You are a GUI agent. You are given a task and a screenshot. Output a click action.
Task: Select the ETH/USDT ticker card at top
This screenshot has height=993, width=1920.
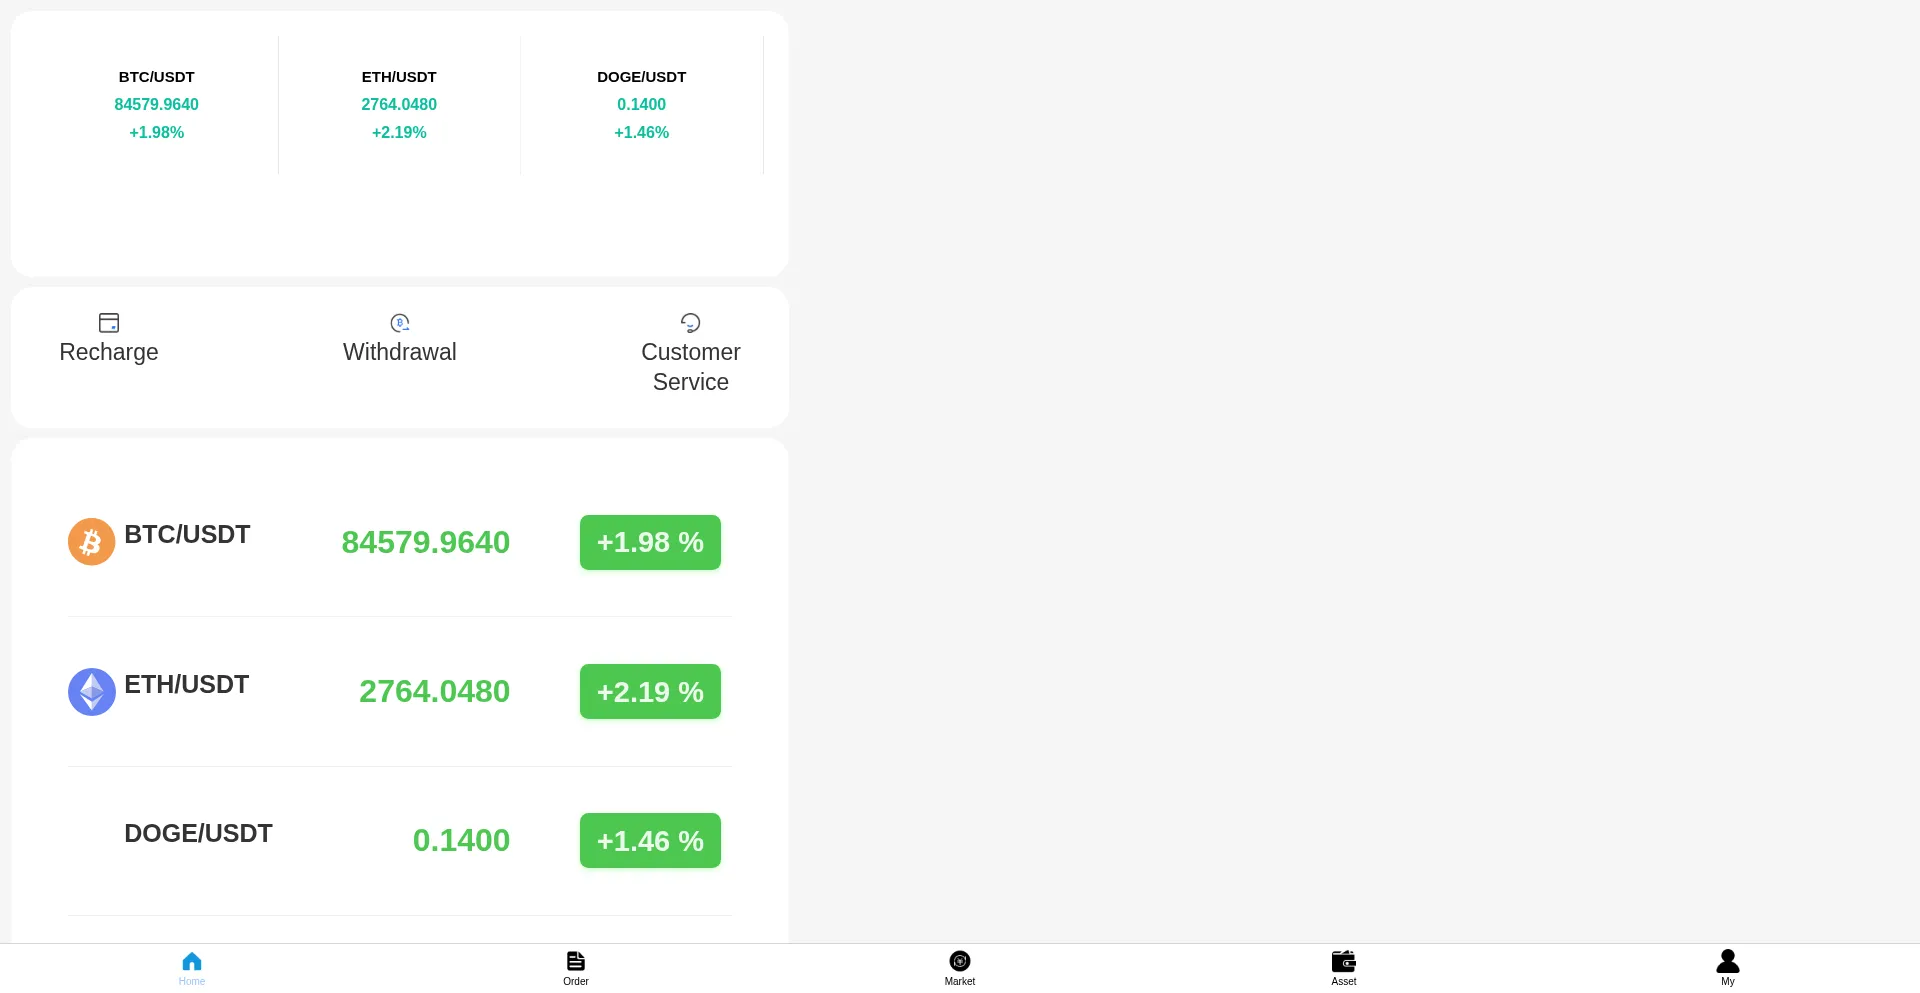click(x=399, y=105)
